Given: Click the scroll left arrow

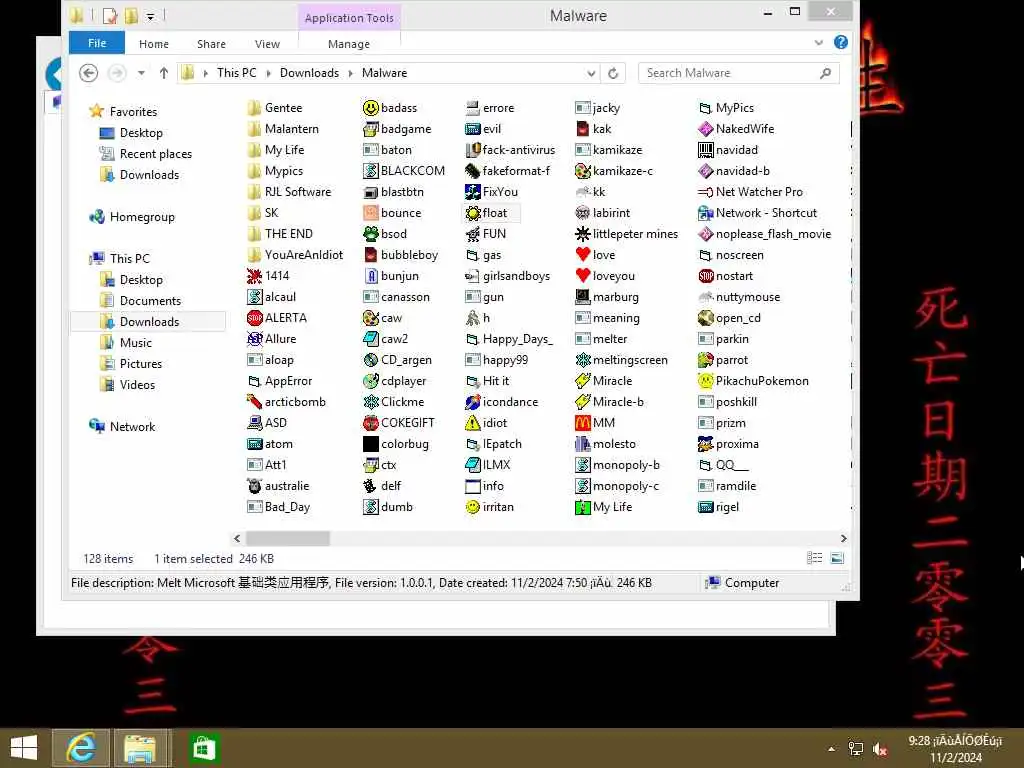Looking at the screenshot, I should click(237, 539).
